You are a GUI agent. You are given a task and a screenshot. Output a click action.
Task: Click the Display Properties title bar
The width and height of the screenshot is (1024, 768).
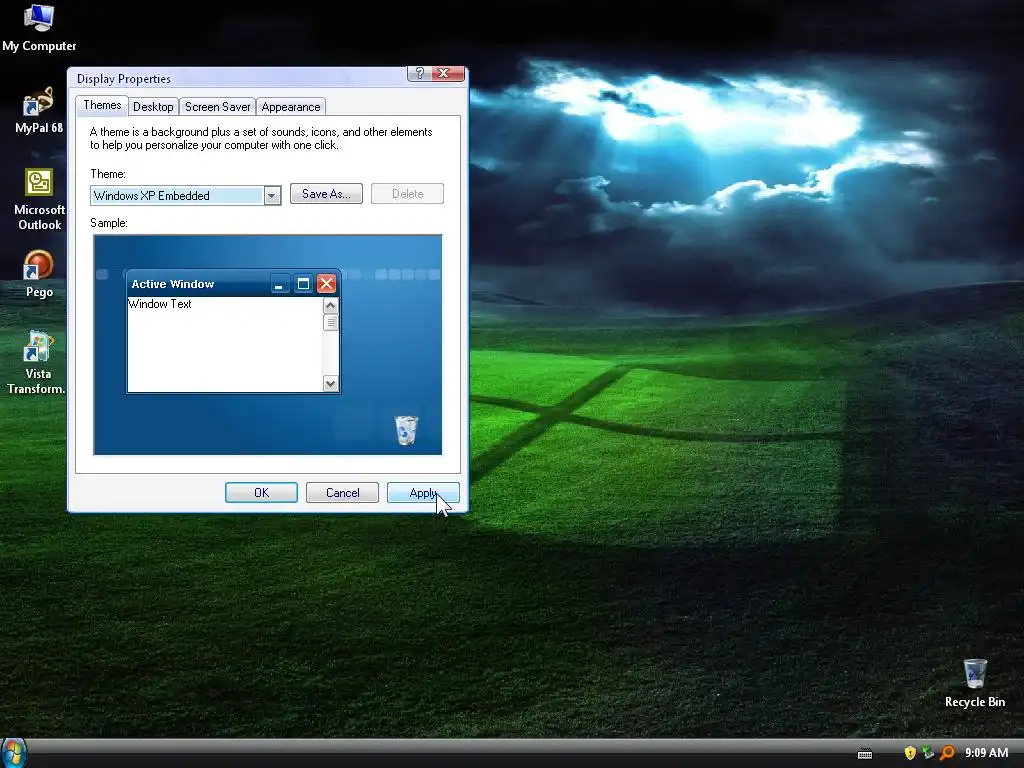pos(238,78)
